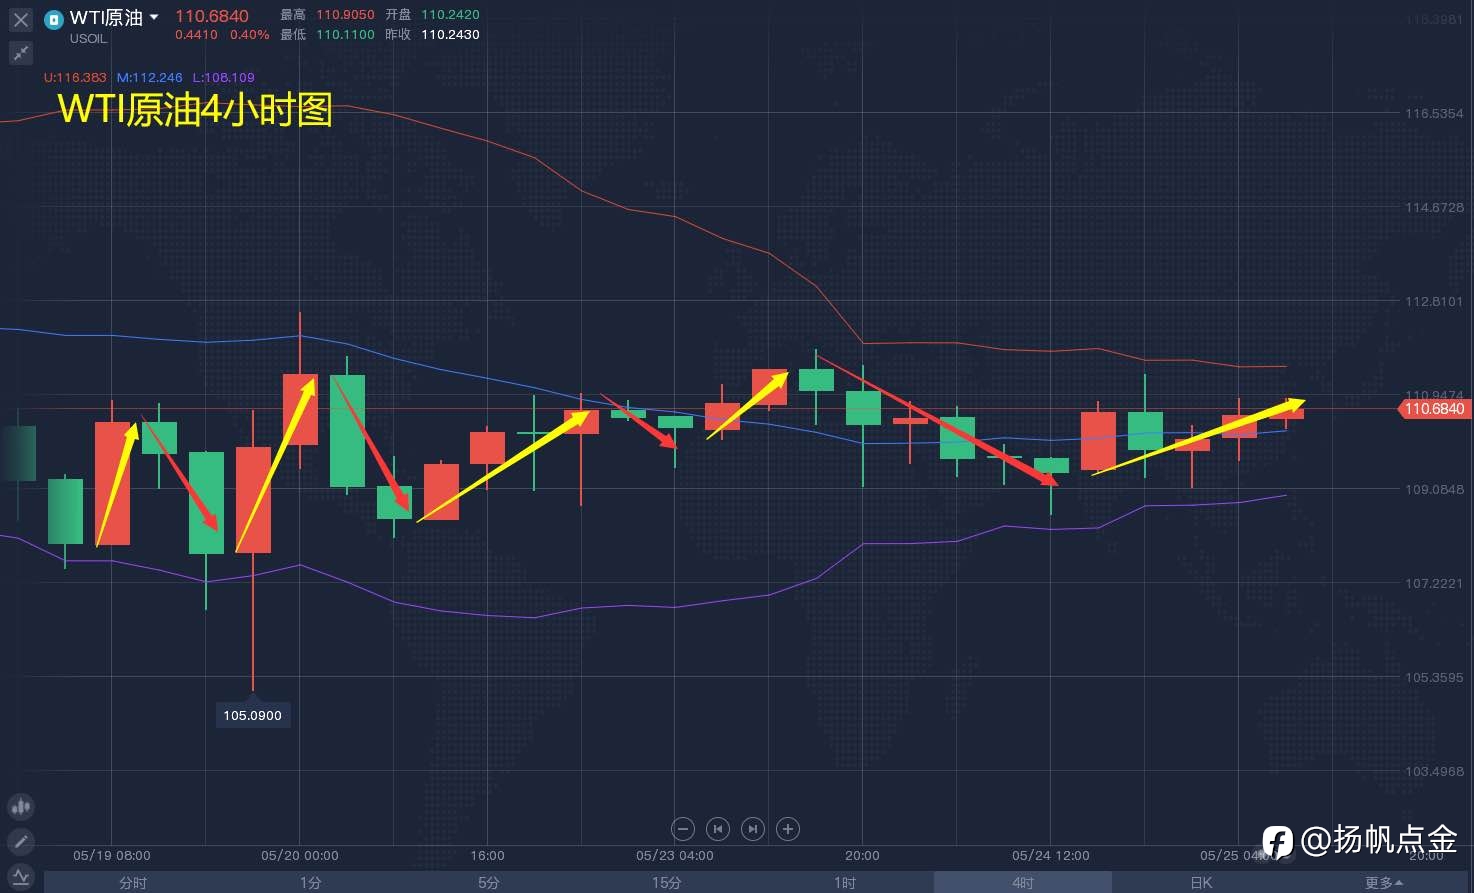1474x893 pixels.
Task: Open the indicator line icon
Action: [21, 876]
